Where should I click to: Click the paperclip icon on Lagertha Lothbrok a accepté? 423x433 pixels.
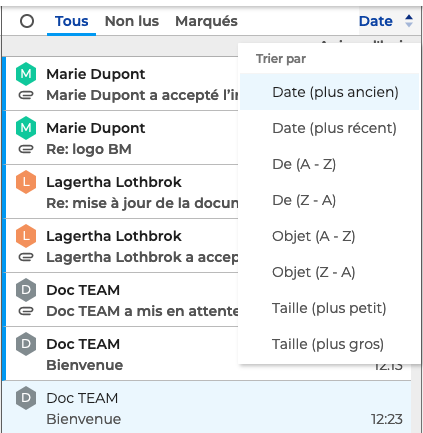(x=26, y=257)
